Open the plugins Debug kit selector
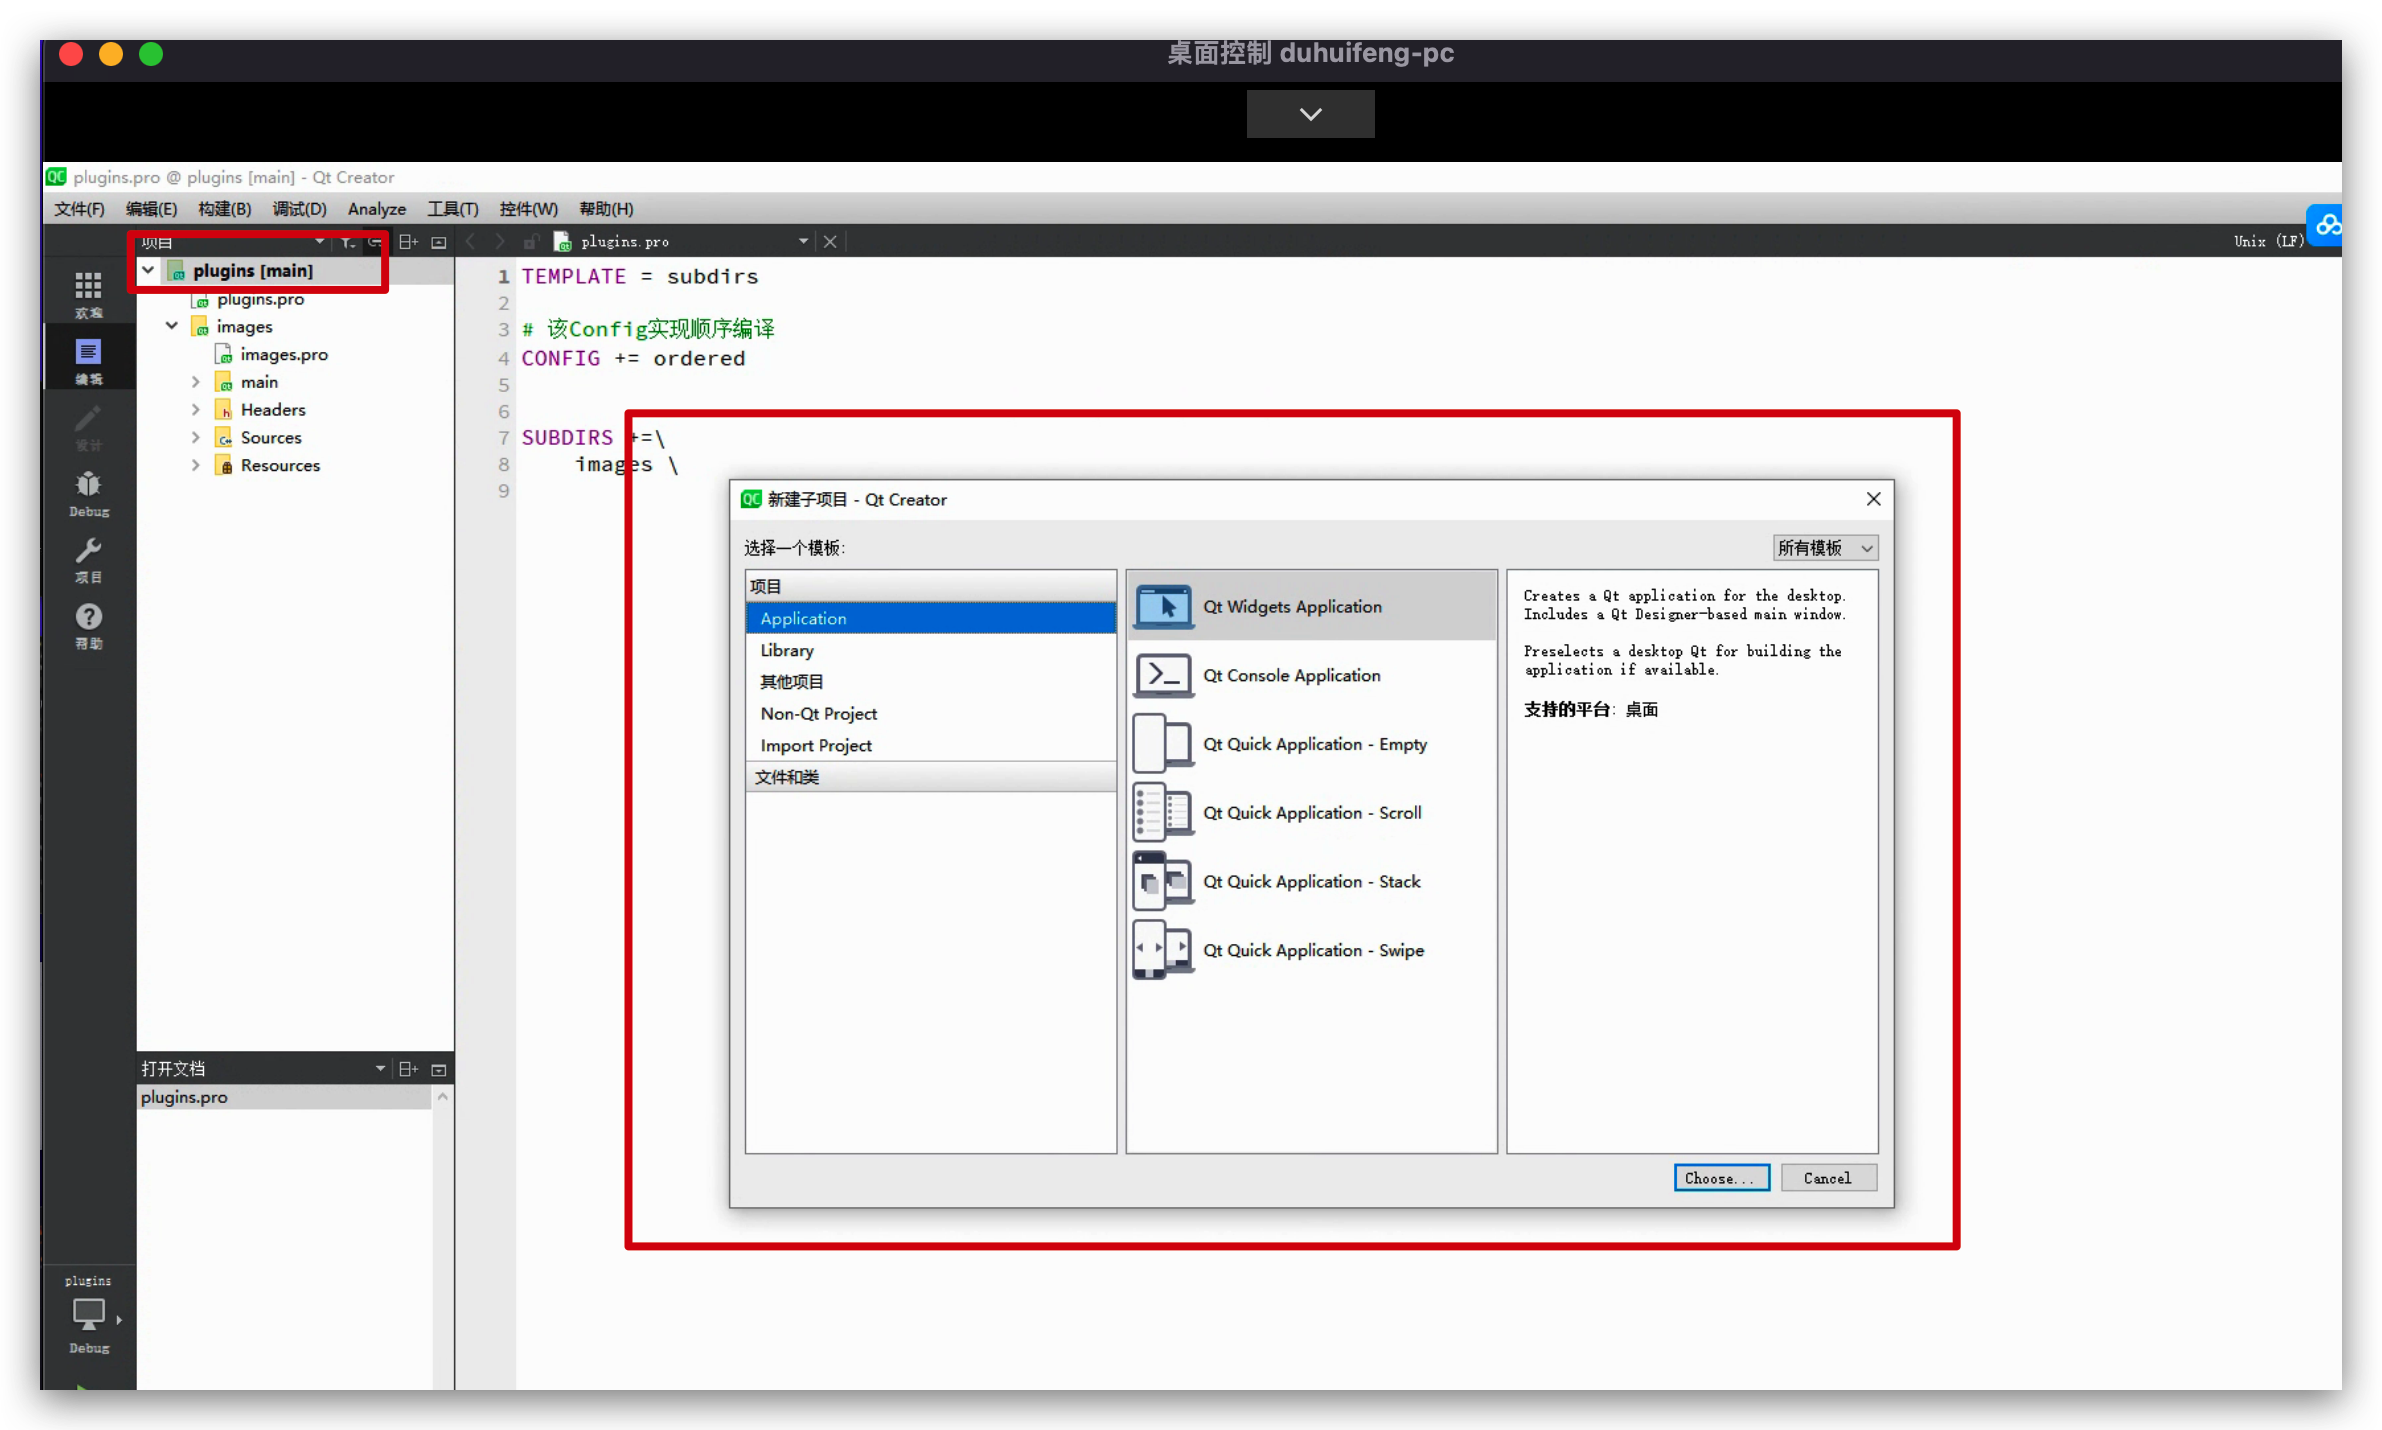The width and height of the screenshot is (2382, 1430). [88, 1316]
